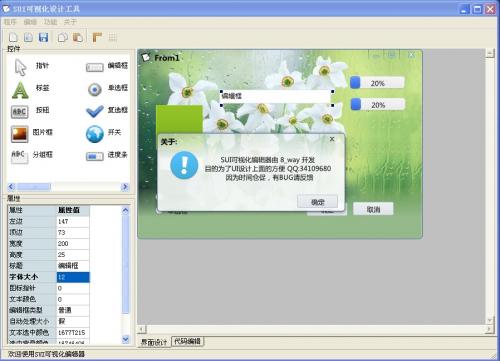Screen dimensions: 500x361
Task: Pick the button (按钮) control icon
Action: pyautogui.click(x=19, y=112)
